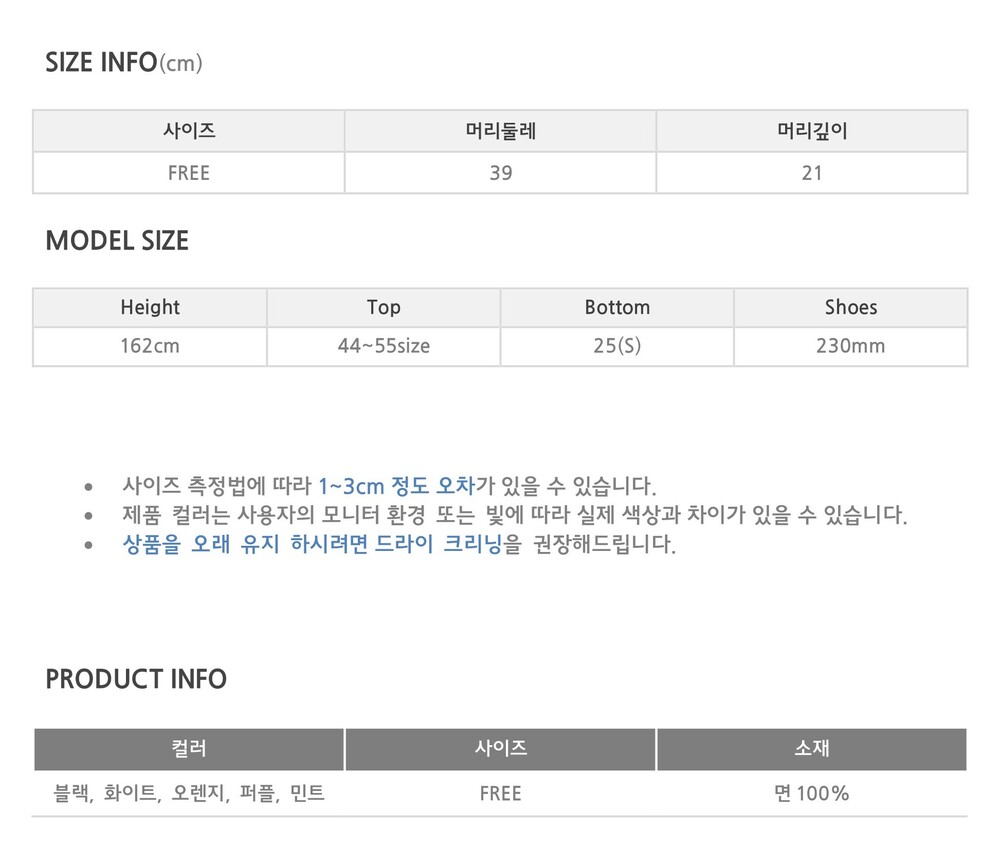
Task: Select the Bottom column header
Action: point(617,307)
